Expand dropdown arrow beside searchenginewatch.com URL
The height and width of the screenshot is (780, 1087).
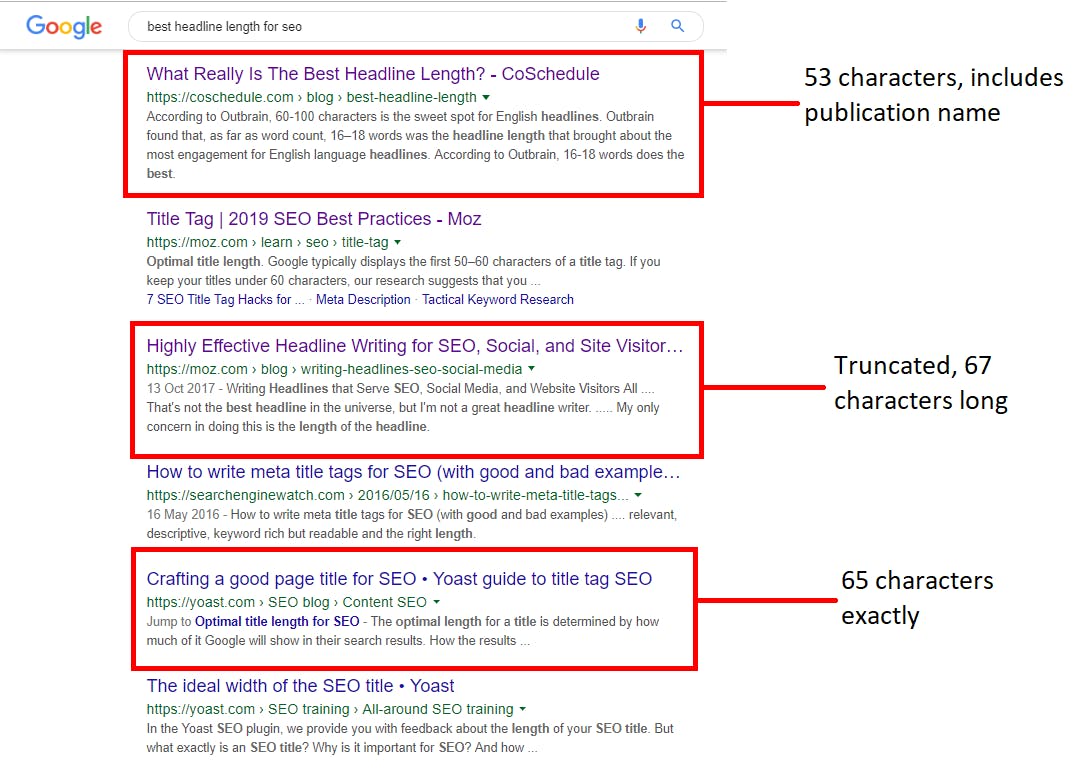click(x=638, y=496)
